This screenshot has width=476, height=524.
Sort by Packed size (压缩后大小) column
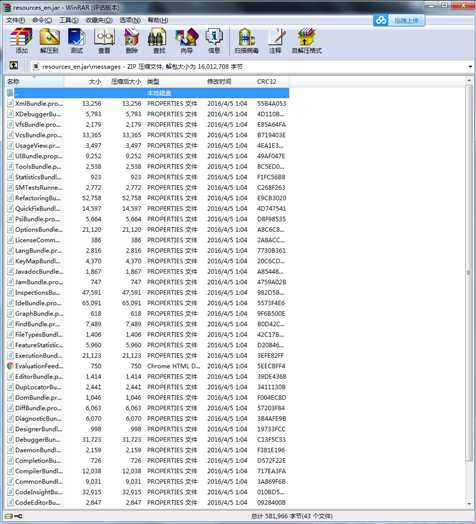pos(124,82)
